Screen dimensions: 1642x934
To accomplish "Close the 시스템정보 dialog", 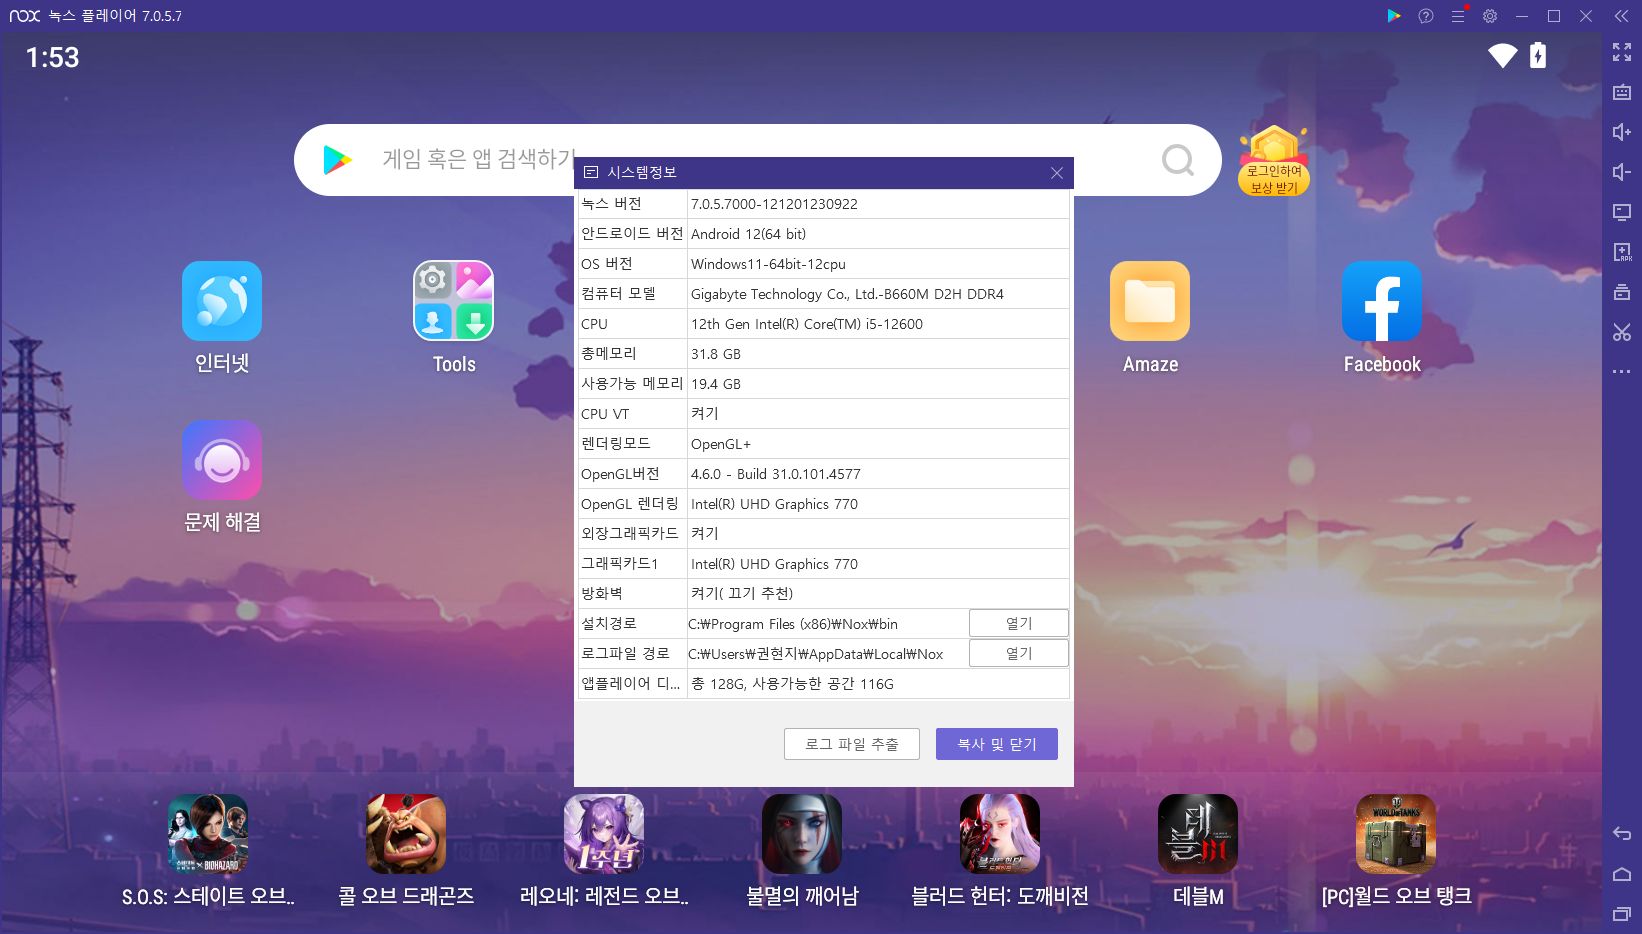I will coord(1057,173).
